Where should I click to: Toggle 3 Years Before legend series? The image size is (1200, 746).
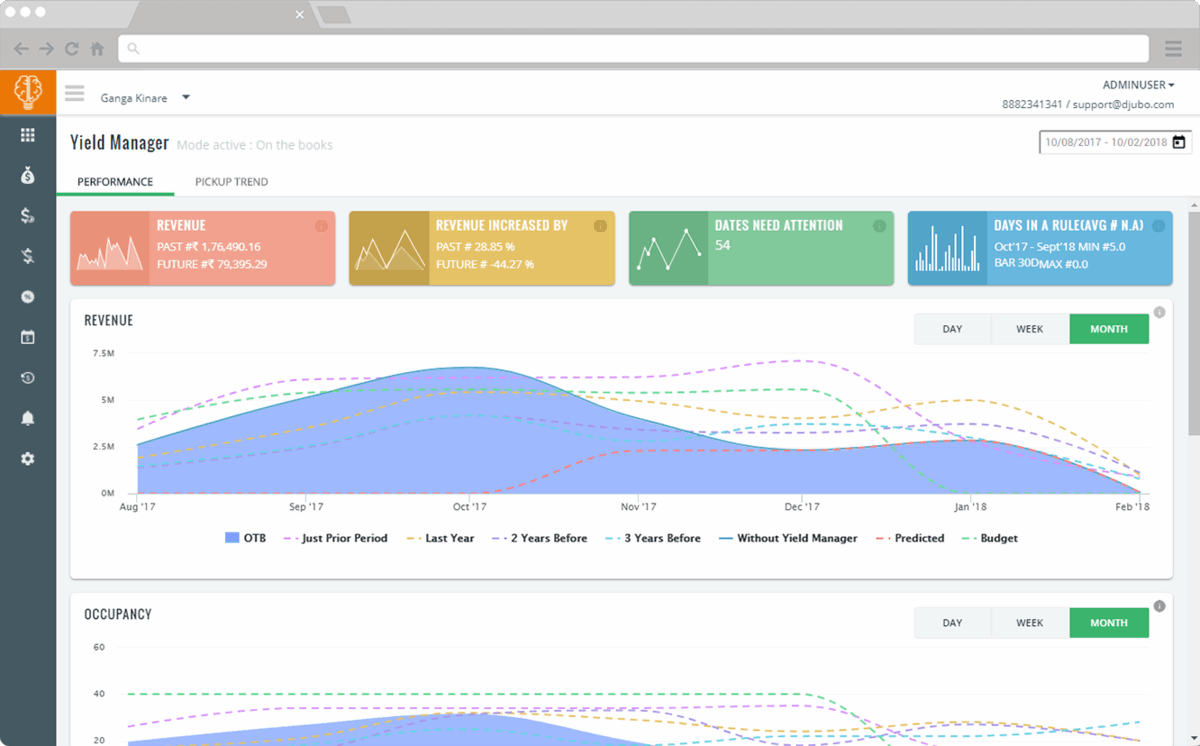[x=653, y=538]
